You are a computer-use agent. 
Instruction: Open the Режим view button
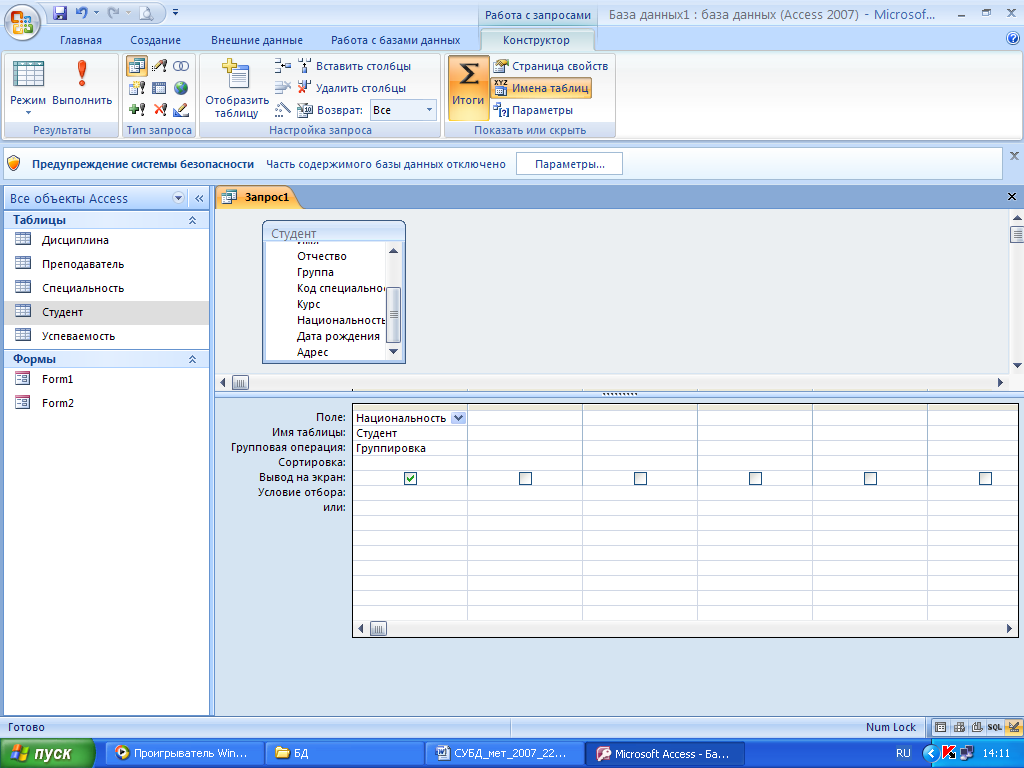28,88
